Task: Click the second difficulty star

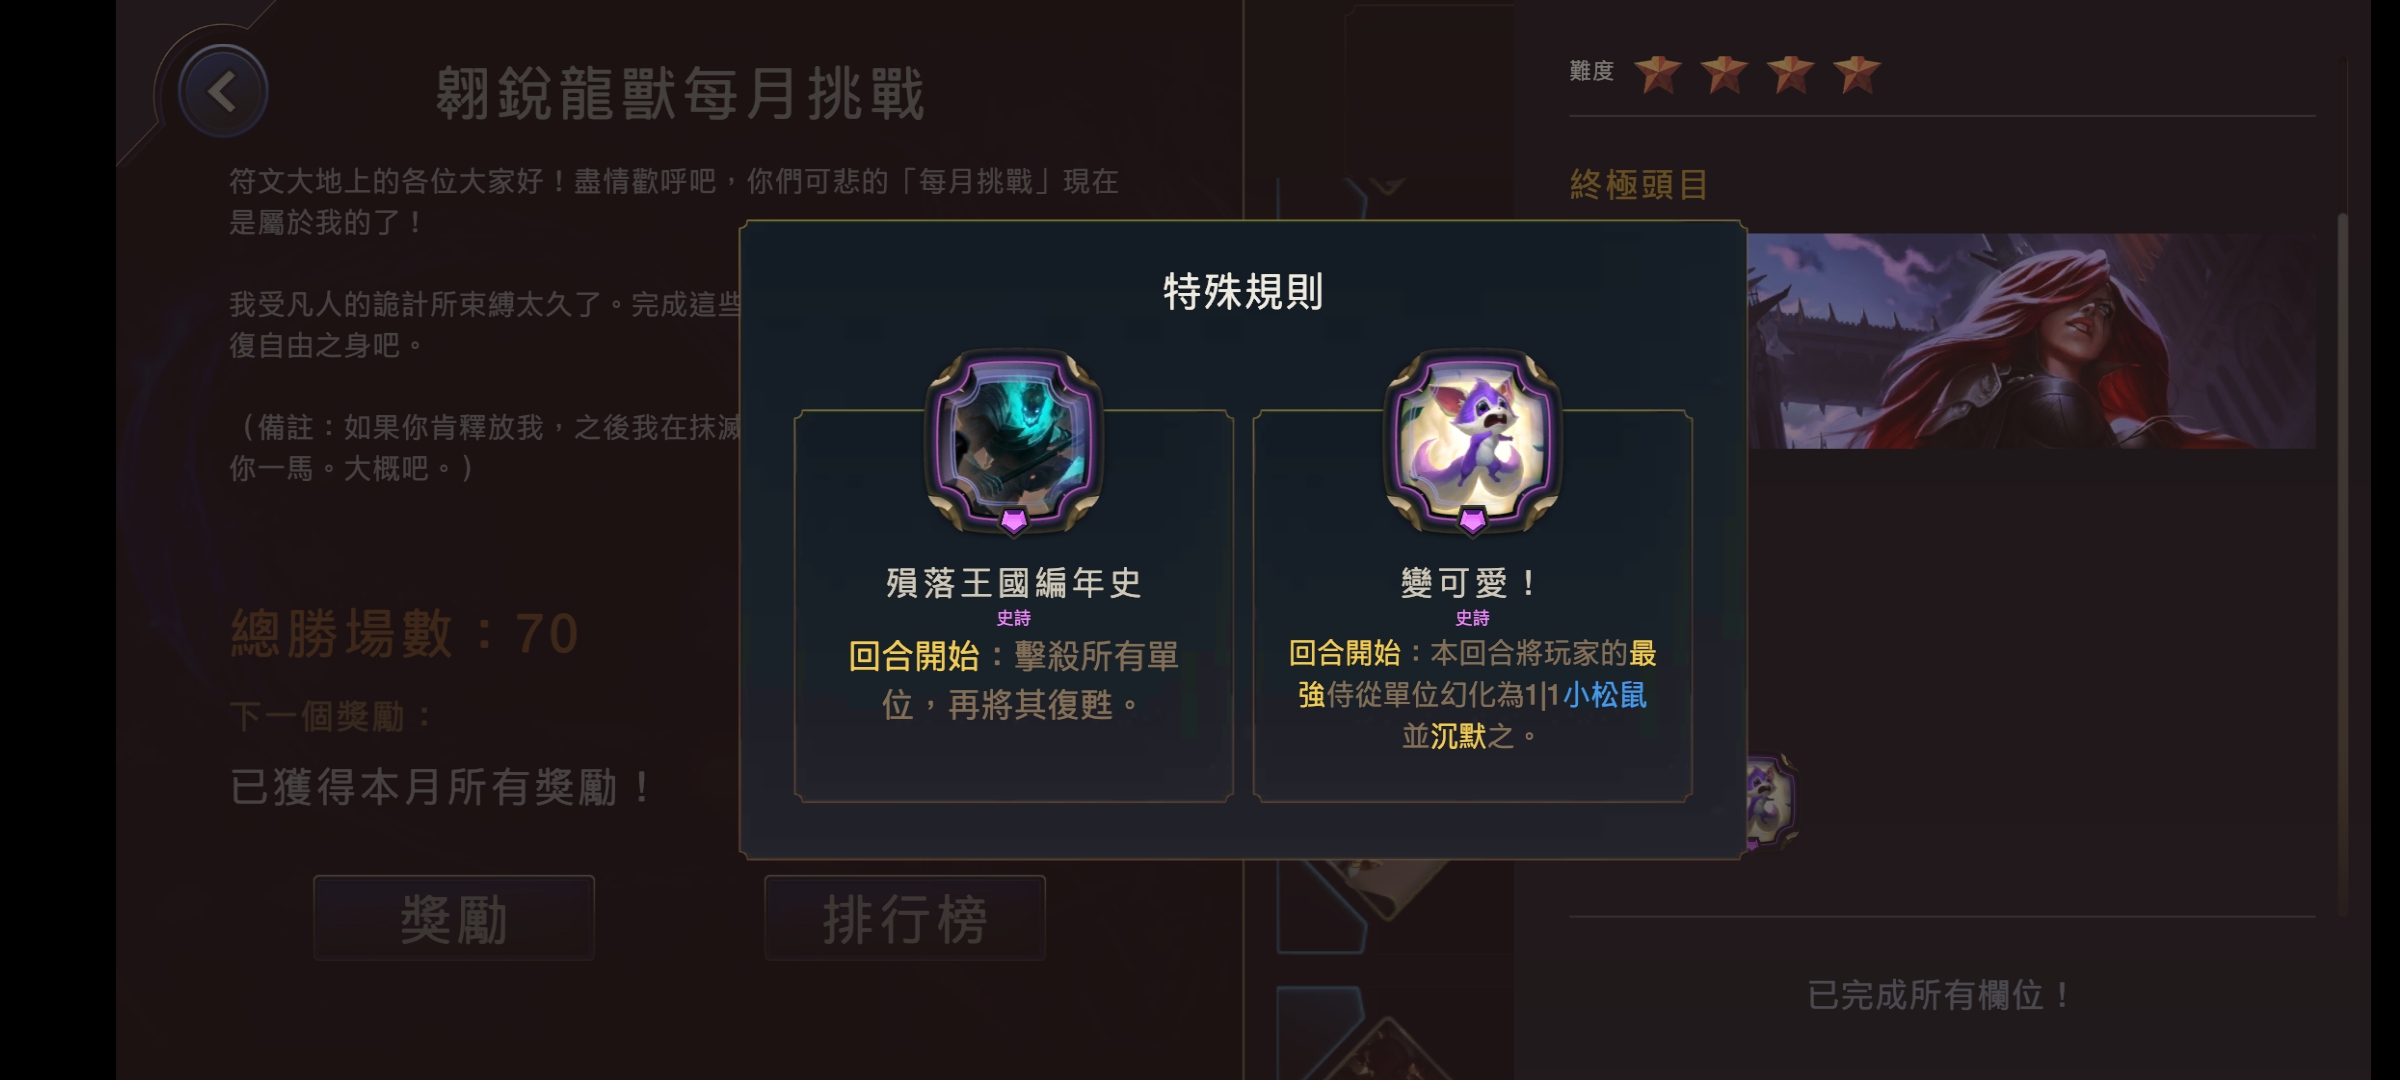Action: point(1724,73)
